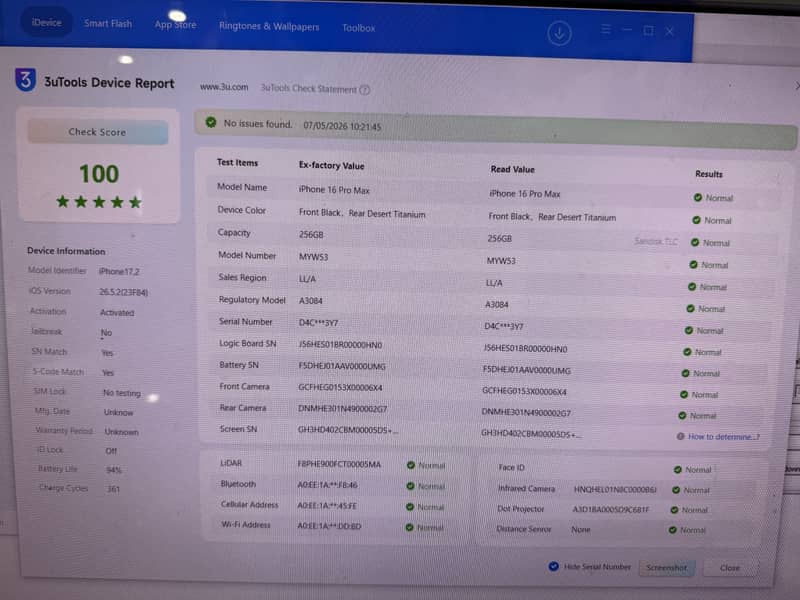Click Normal status icon for Sales Region

pyautogui.click(x=692, y=287)
